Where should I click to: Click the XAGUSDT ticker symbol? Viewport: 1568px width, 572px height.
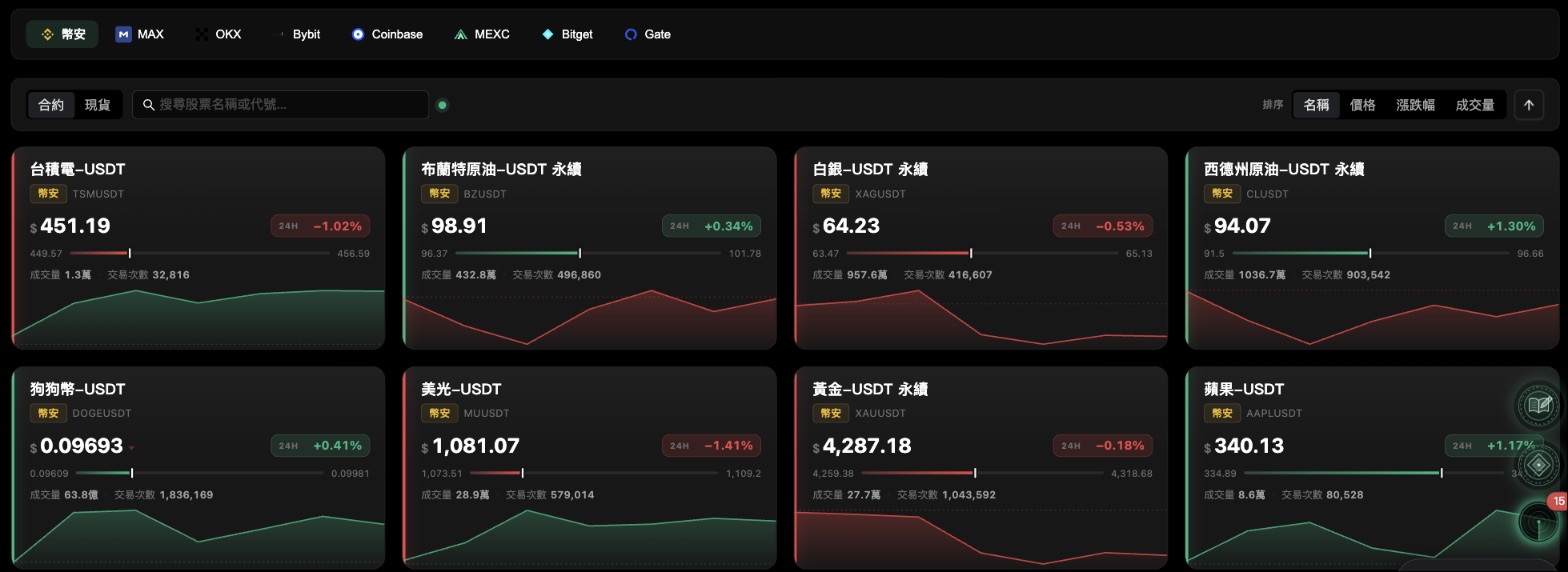(880, 194)
